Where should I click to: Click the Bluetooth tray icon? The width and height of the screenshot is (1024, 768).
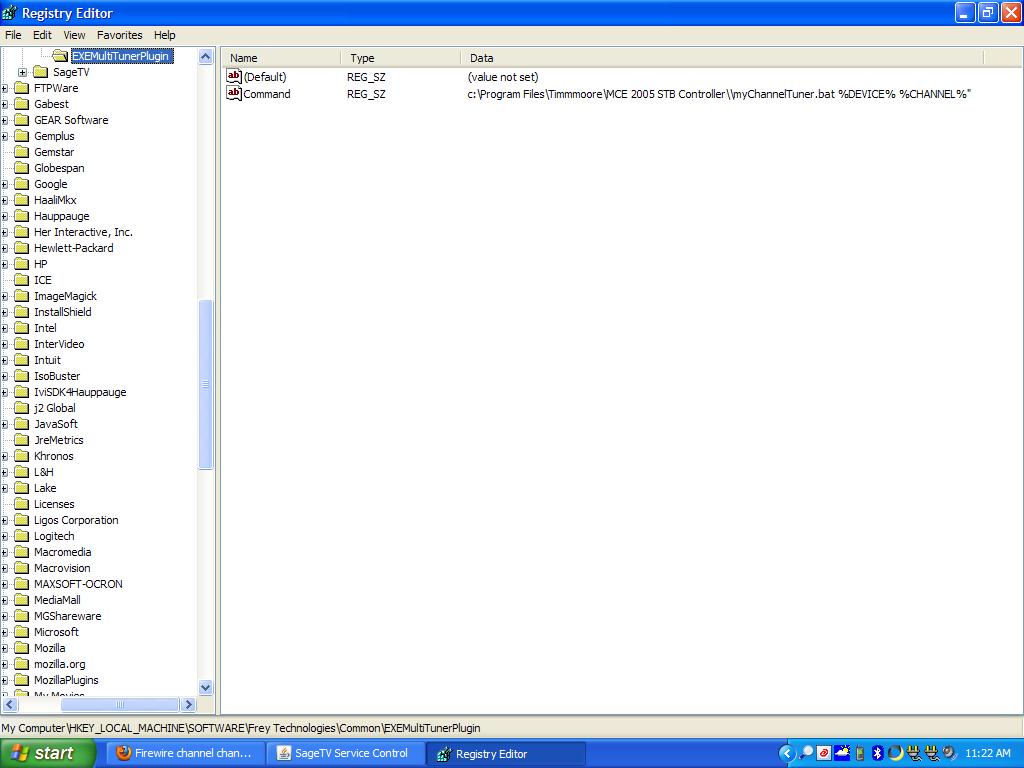point(877,753)
